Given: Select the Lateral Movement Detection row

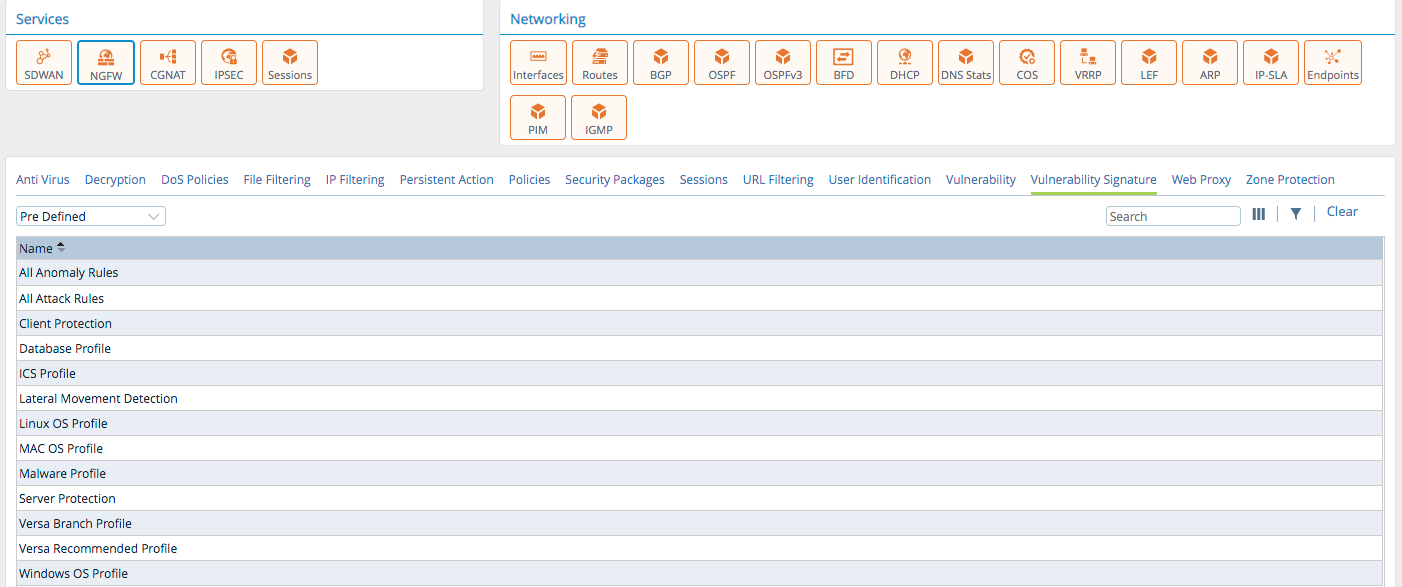Looking at the screenshot, I should (98, 398).
